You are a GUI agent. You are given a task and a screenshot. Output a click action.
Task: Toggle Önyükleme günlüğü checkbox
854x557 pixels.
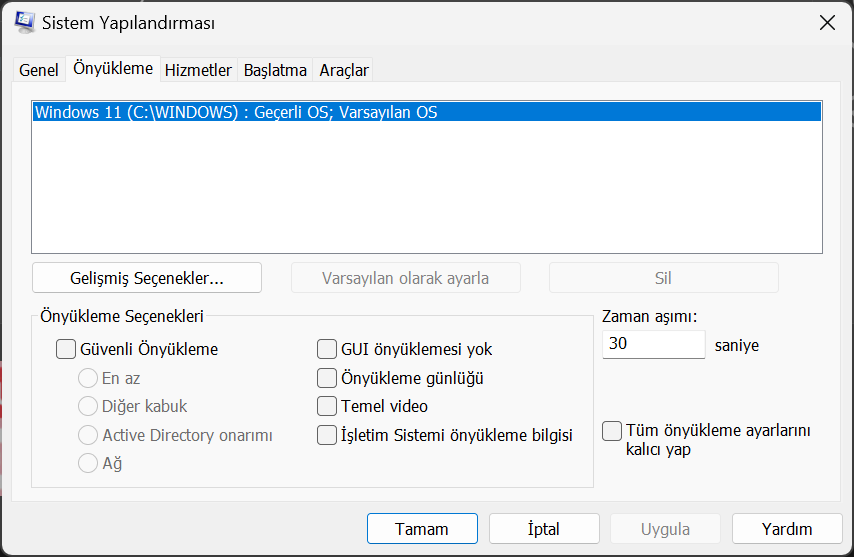coord(326,378)
